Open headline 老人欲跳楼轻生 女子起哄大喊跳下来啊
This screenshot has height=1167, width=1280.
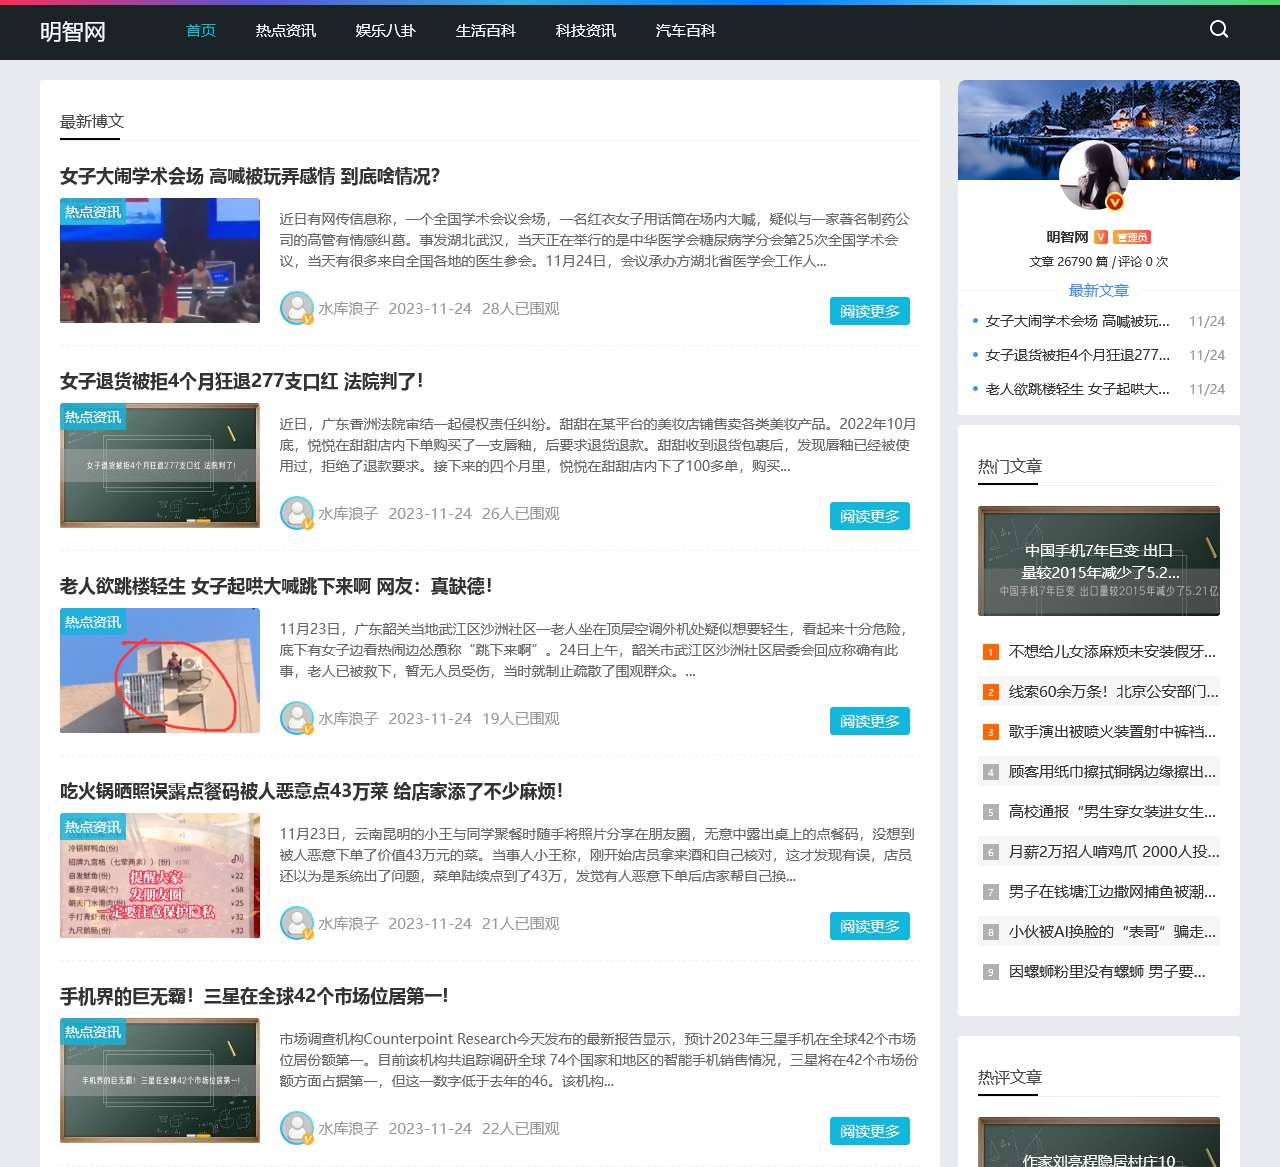click(x=276, y=586)
